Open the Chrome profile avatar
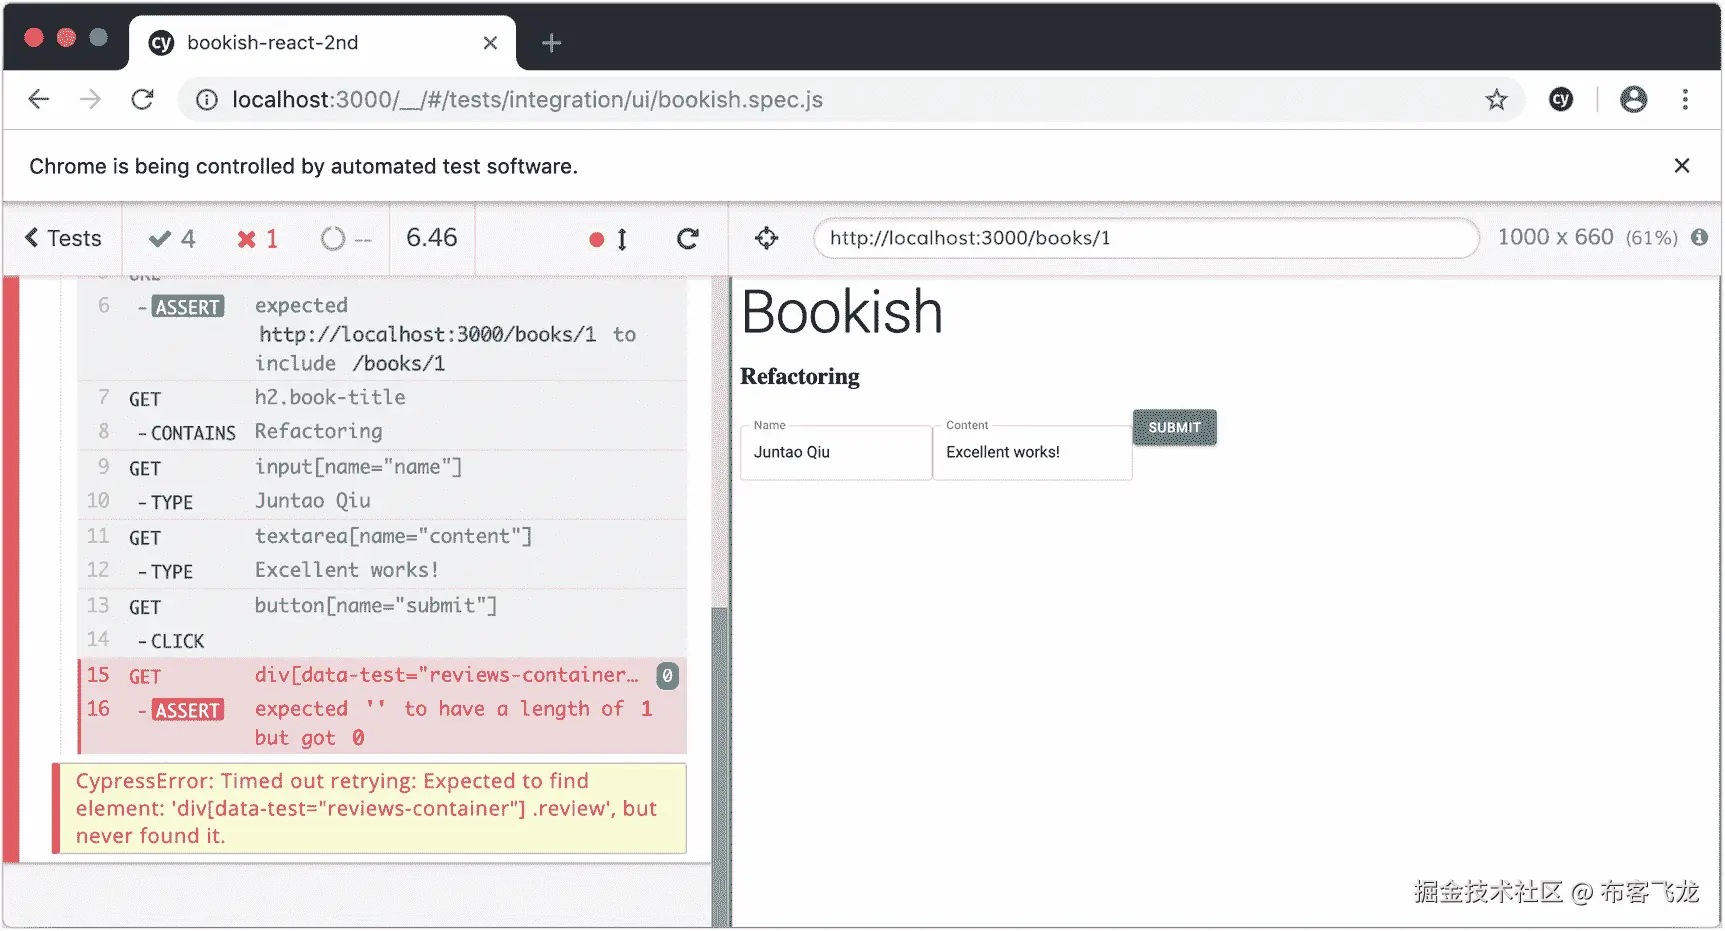Image resolution: width=1725 pixels, height=931 pixels. (x=1634, y=99)
